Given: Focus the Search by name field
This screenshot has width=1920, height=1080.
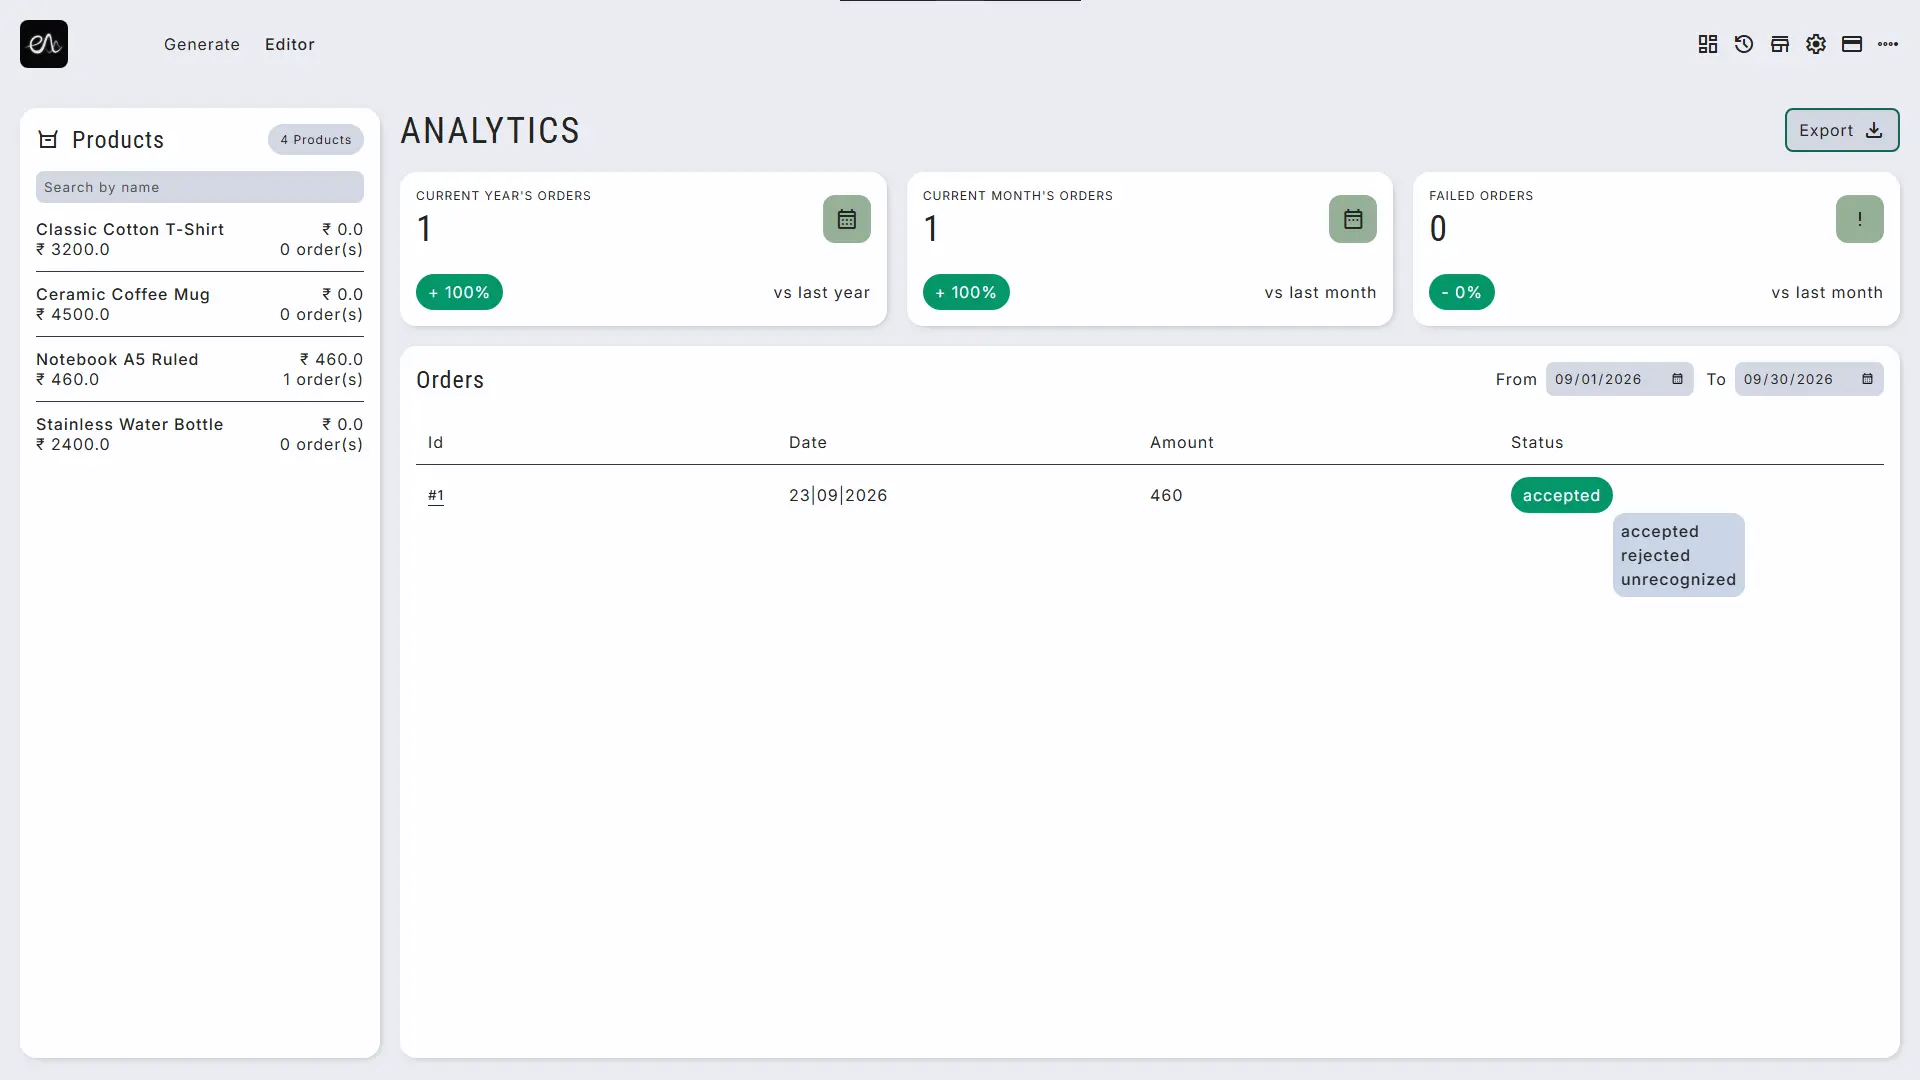Looking at the screenshot, I should click(200, 187).
